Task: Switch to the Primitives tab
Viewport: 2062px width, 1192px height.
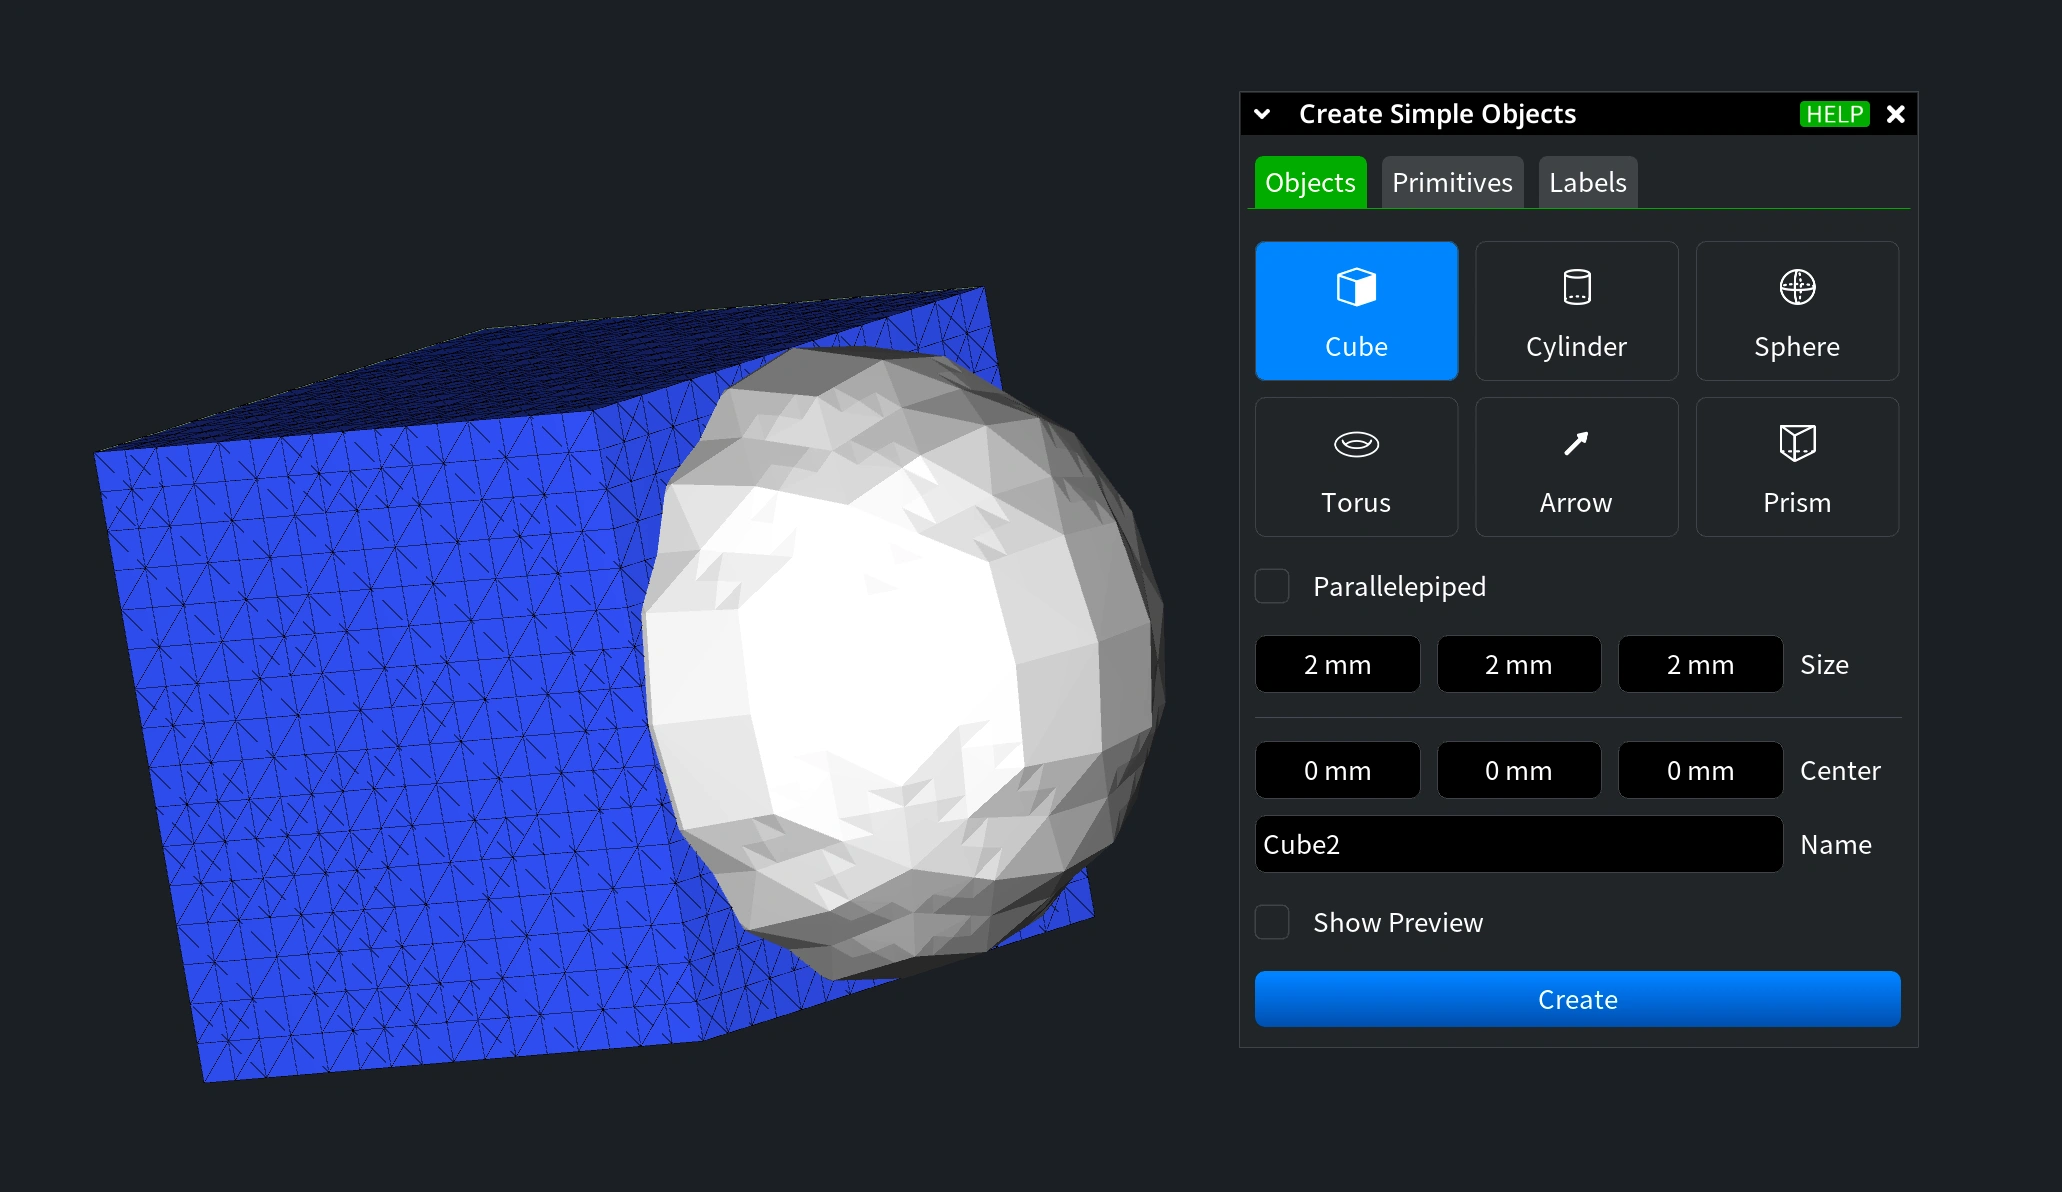Action: coord(1452,183)
